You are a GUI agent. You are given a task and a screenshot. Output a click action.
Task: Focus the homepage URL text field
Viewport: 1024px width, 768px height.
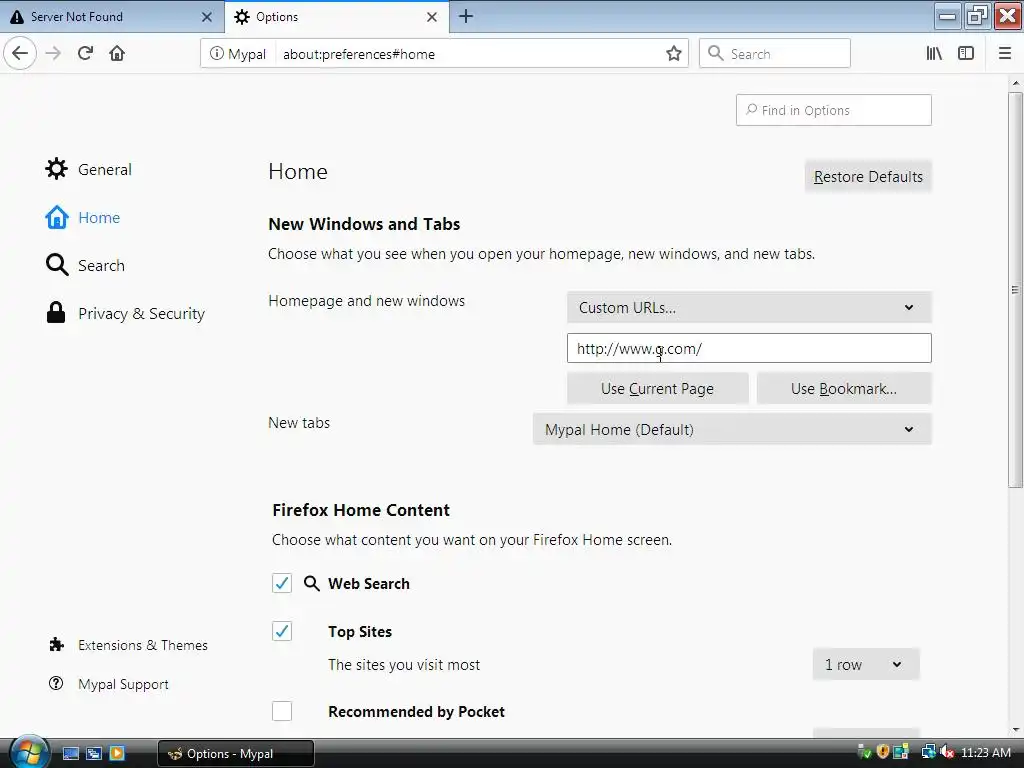coord(749,348)
